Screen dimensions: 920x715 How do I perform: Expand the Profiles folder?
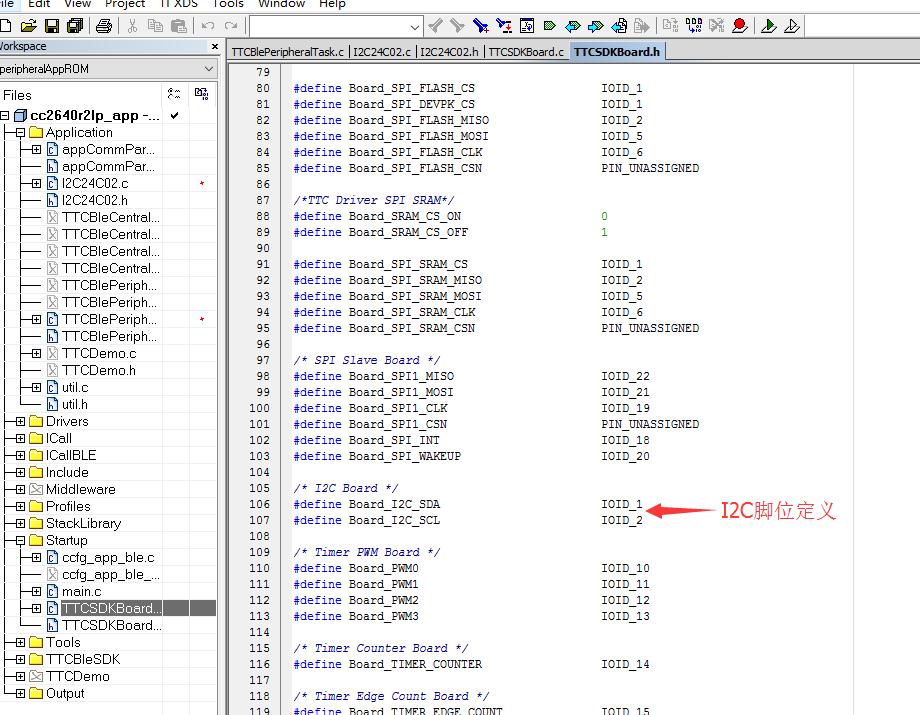pyautogui.click(x=21, y=507)
